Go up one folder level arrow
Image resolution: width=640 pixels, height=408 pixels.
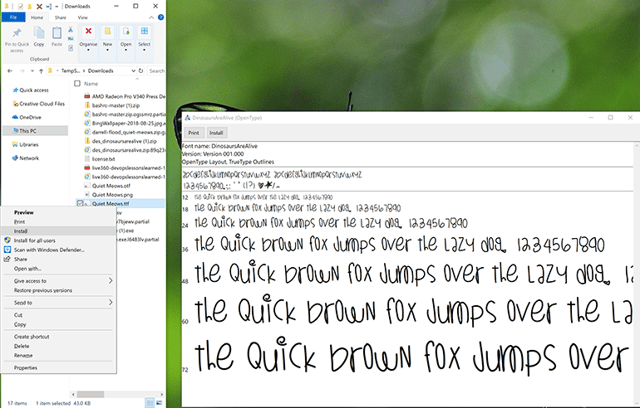pyautogui.click(x=41, y=71)
